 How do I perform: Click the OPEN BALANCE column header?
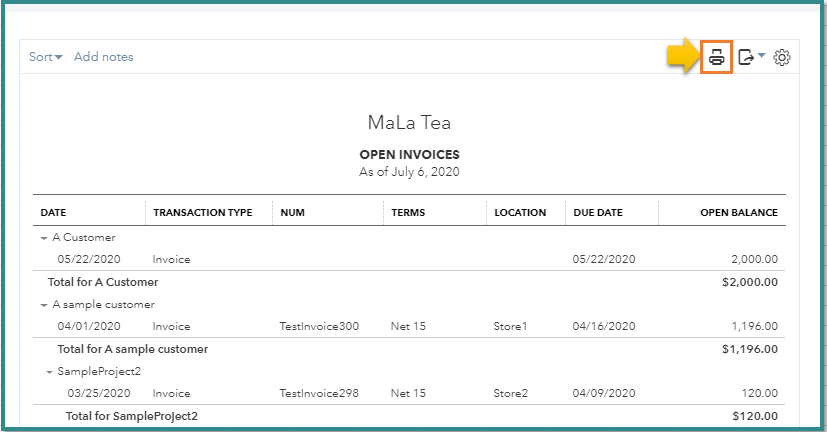(x=739, y=213)
